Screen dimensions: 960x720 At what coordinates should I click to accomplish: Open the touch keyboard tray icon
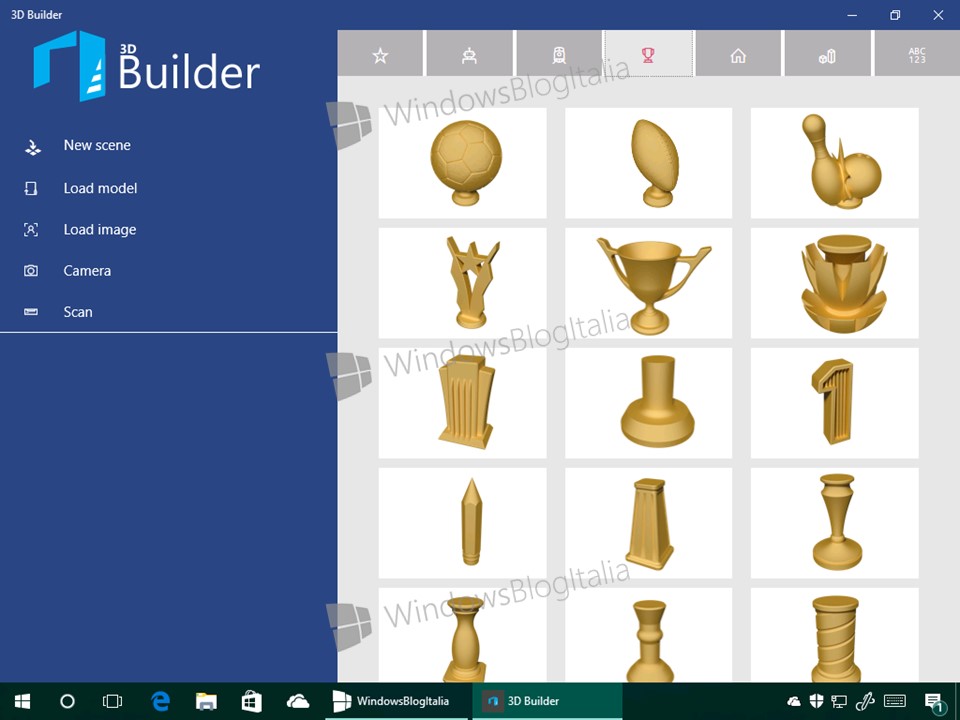point(895,702)
